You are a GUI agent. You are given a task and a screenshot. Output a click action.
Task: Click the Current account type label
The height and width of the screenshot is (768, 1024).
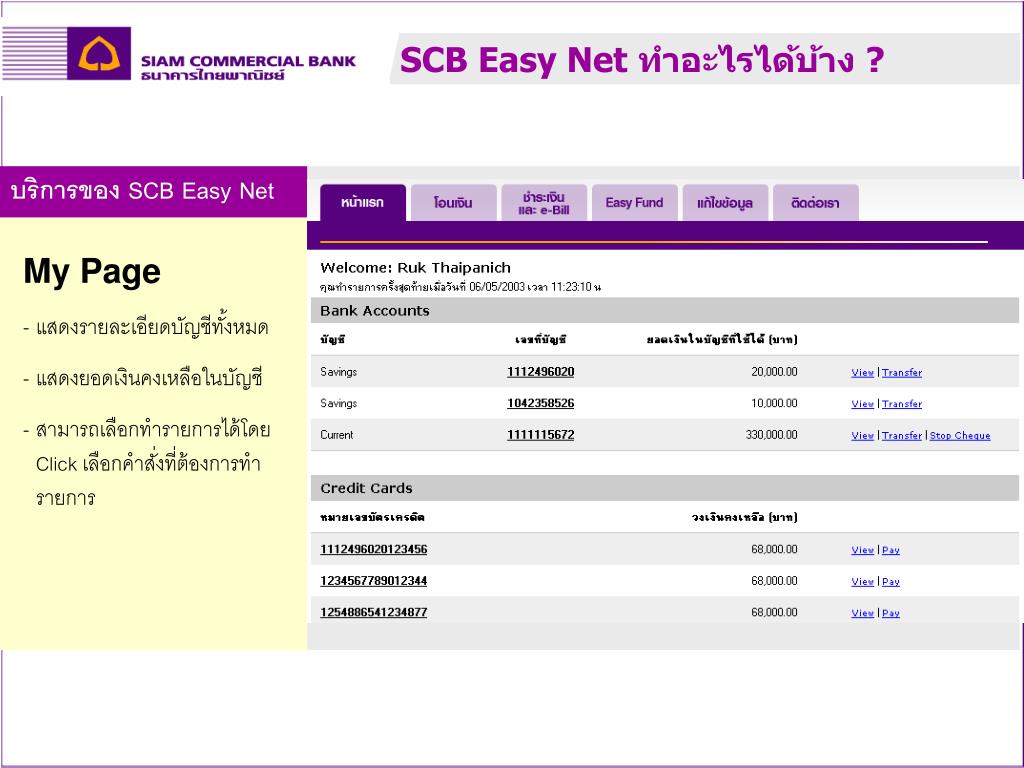coord(336,434)
